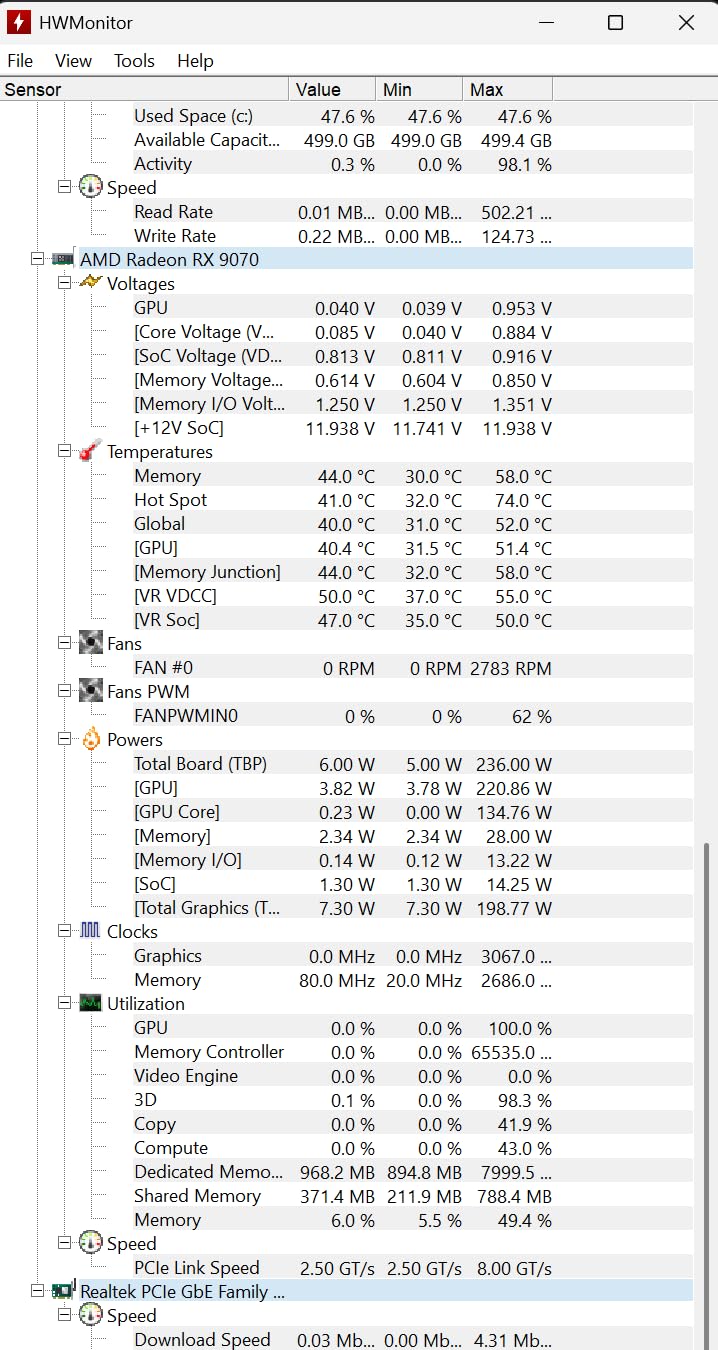Click the Max column header
The width and height of the screenshot is (718, 1350).
point(508,90)
